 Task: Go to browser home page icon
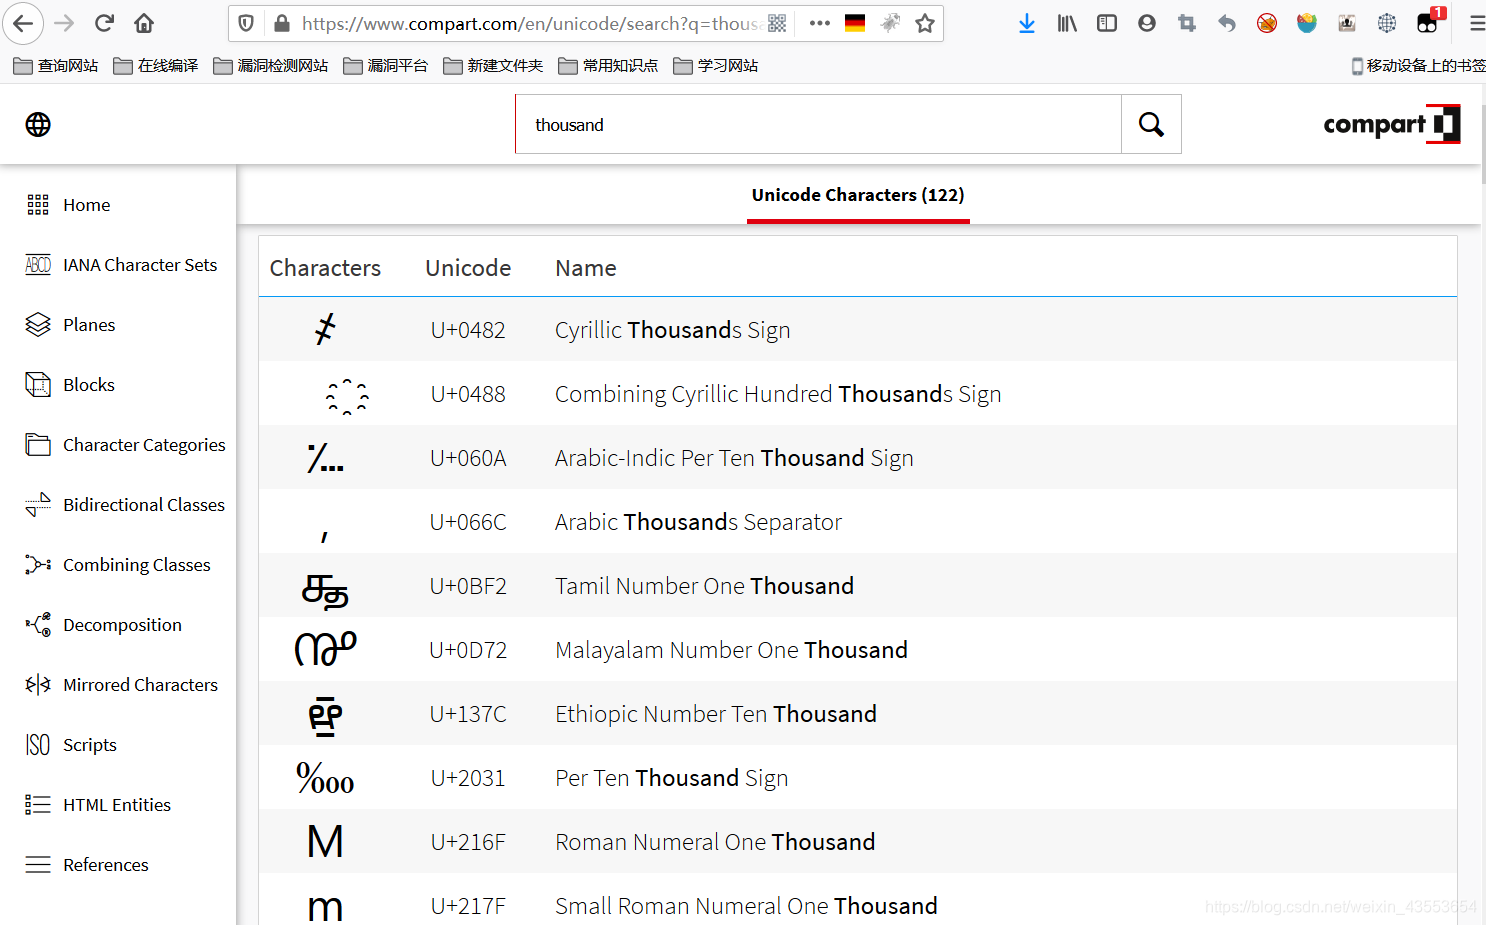click(x=144, y=23)
